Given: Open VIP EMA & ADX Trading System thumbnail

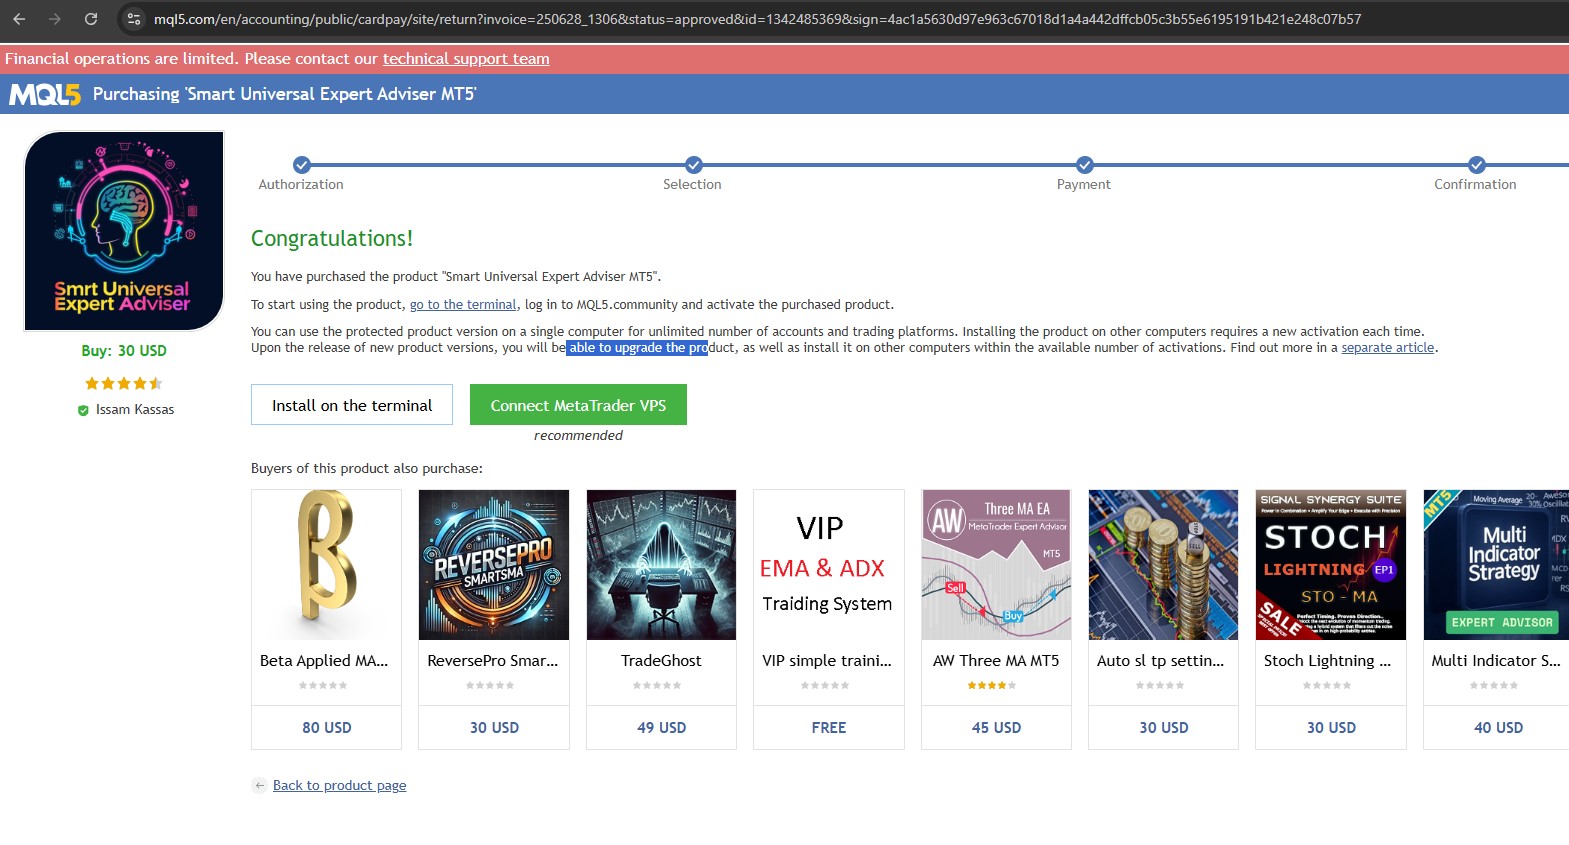Looking at the screenshot, I should [x=829, y=565].
